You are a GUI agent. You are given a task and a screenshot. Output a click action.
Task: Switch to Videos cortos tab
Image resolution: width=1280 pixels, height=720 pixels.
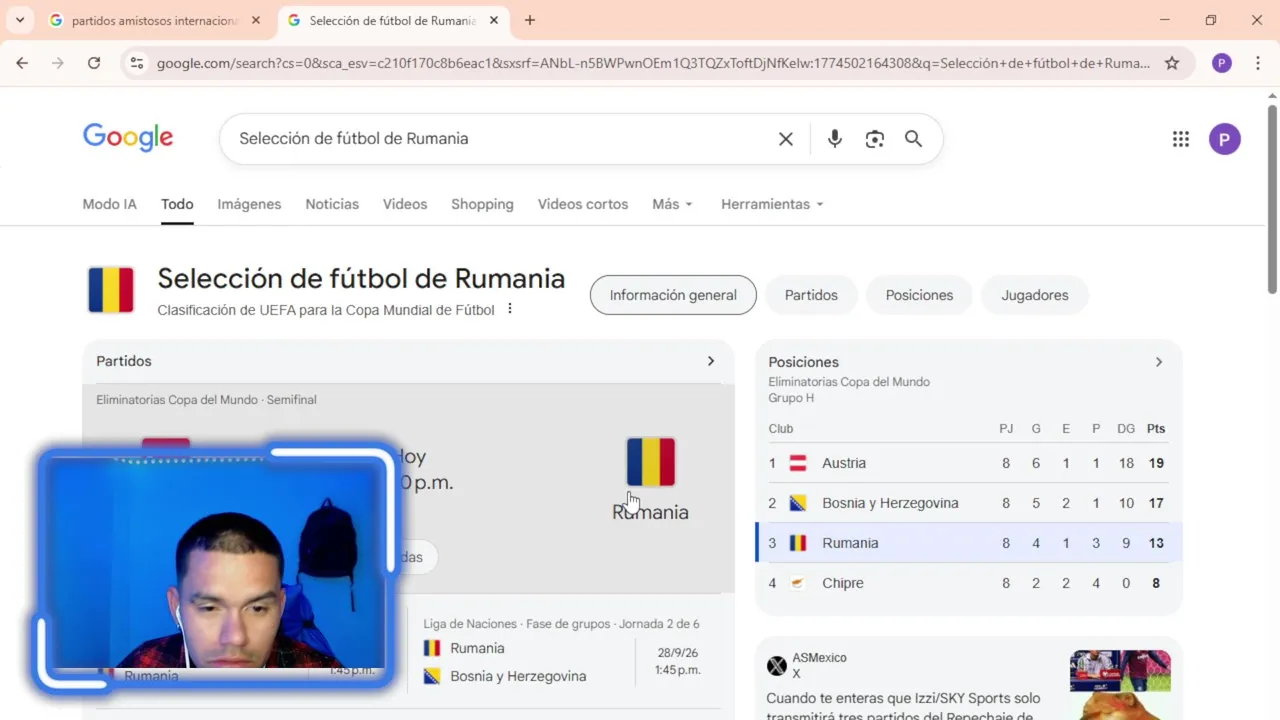pos(583,204)
